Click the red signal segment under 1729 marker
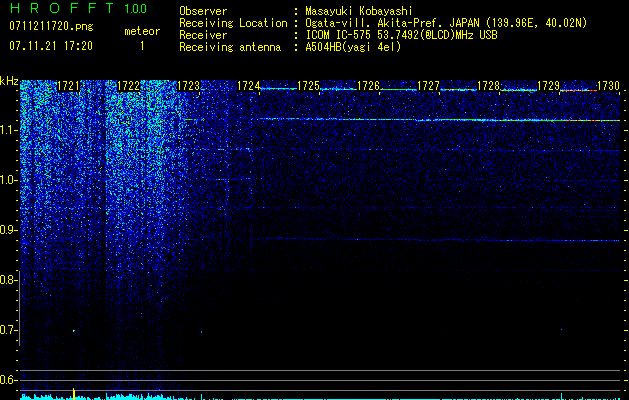 578,91
